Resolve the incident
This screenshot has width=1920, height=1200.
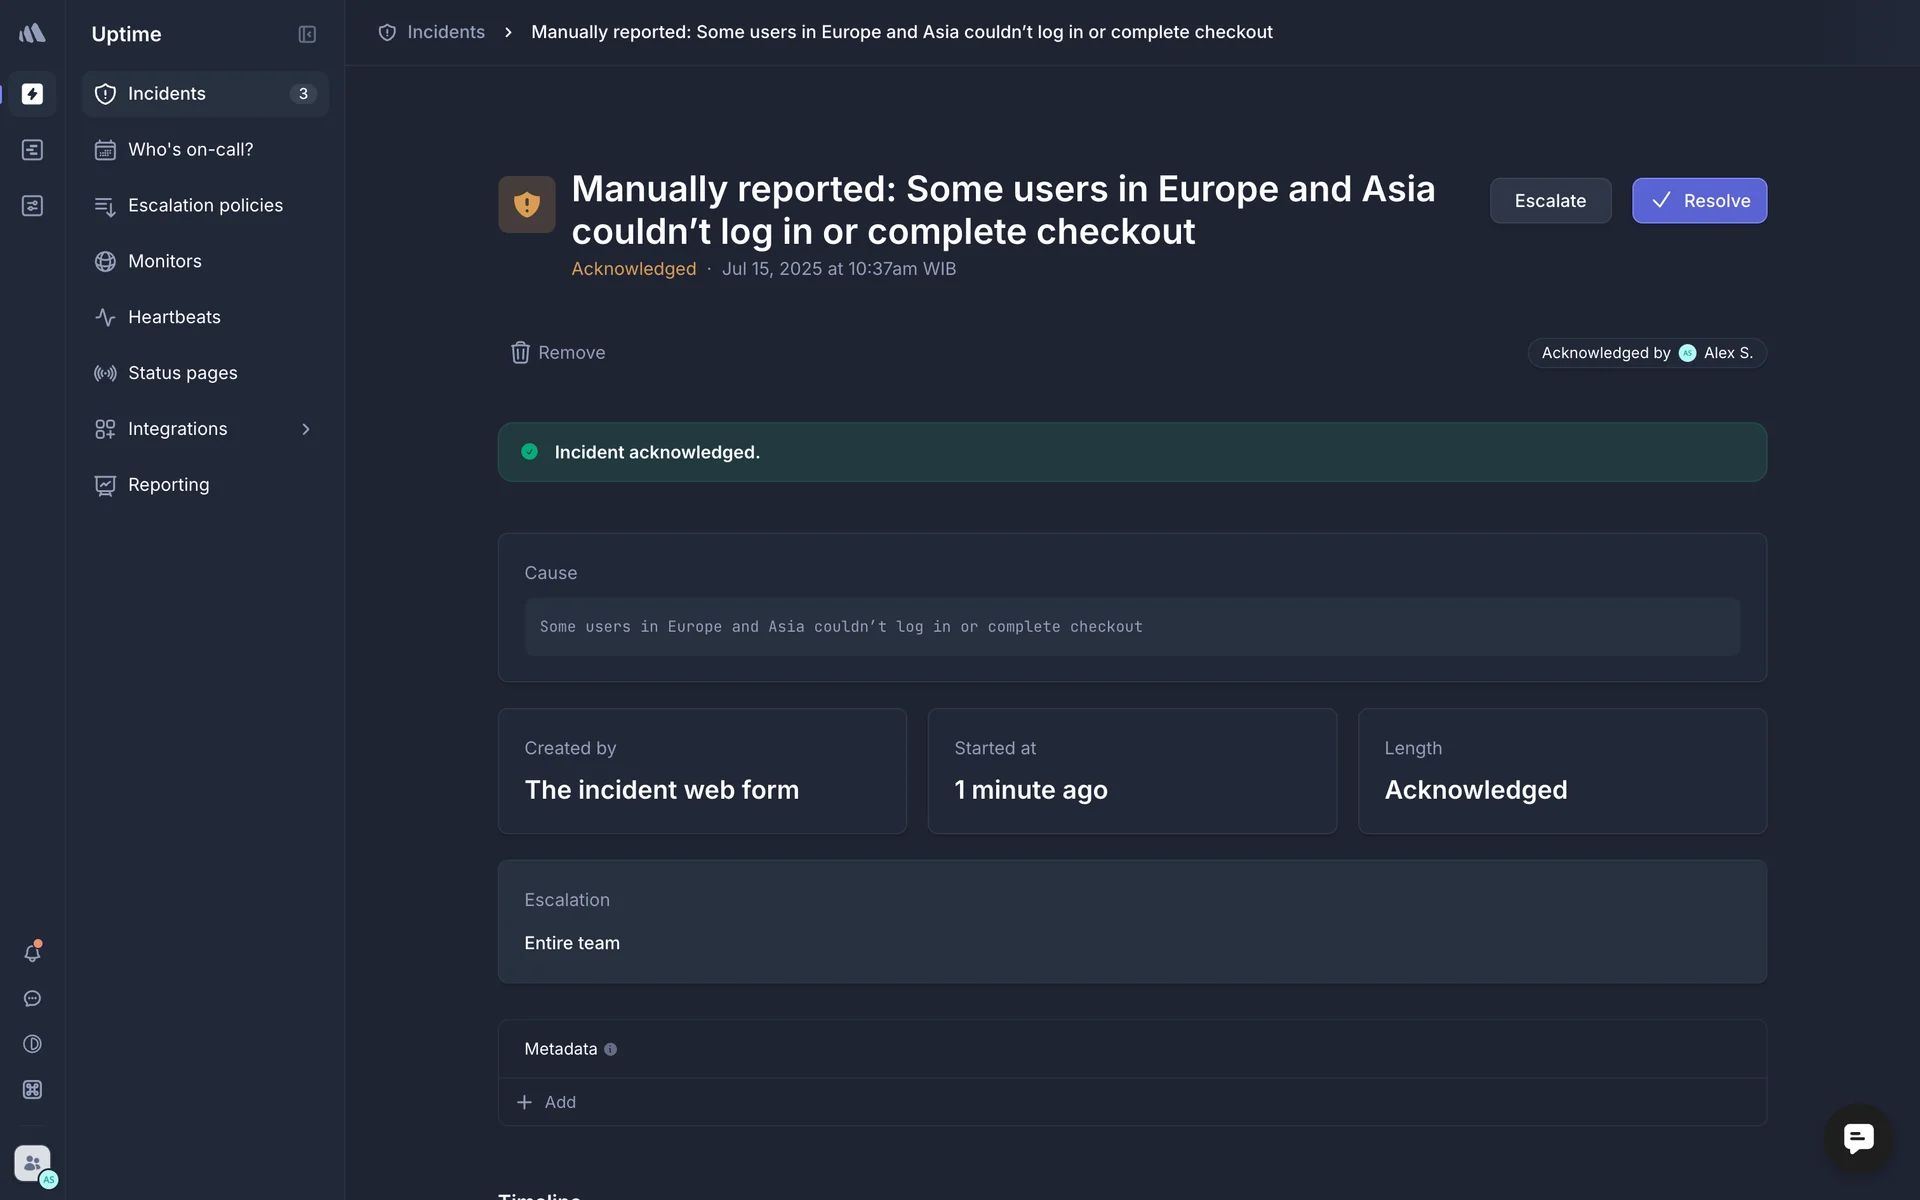[x=1699, y=201]
